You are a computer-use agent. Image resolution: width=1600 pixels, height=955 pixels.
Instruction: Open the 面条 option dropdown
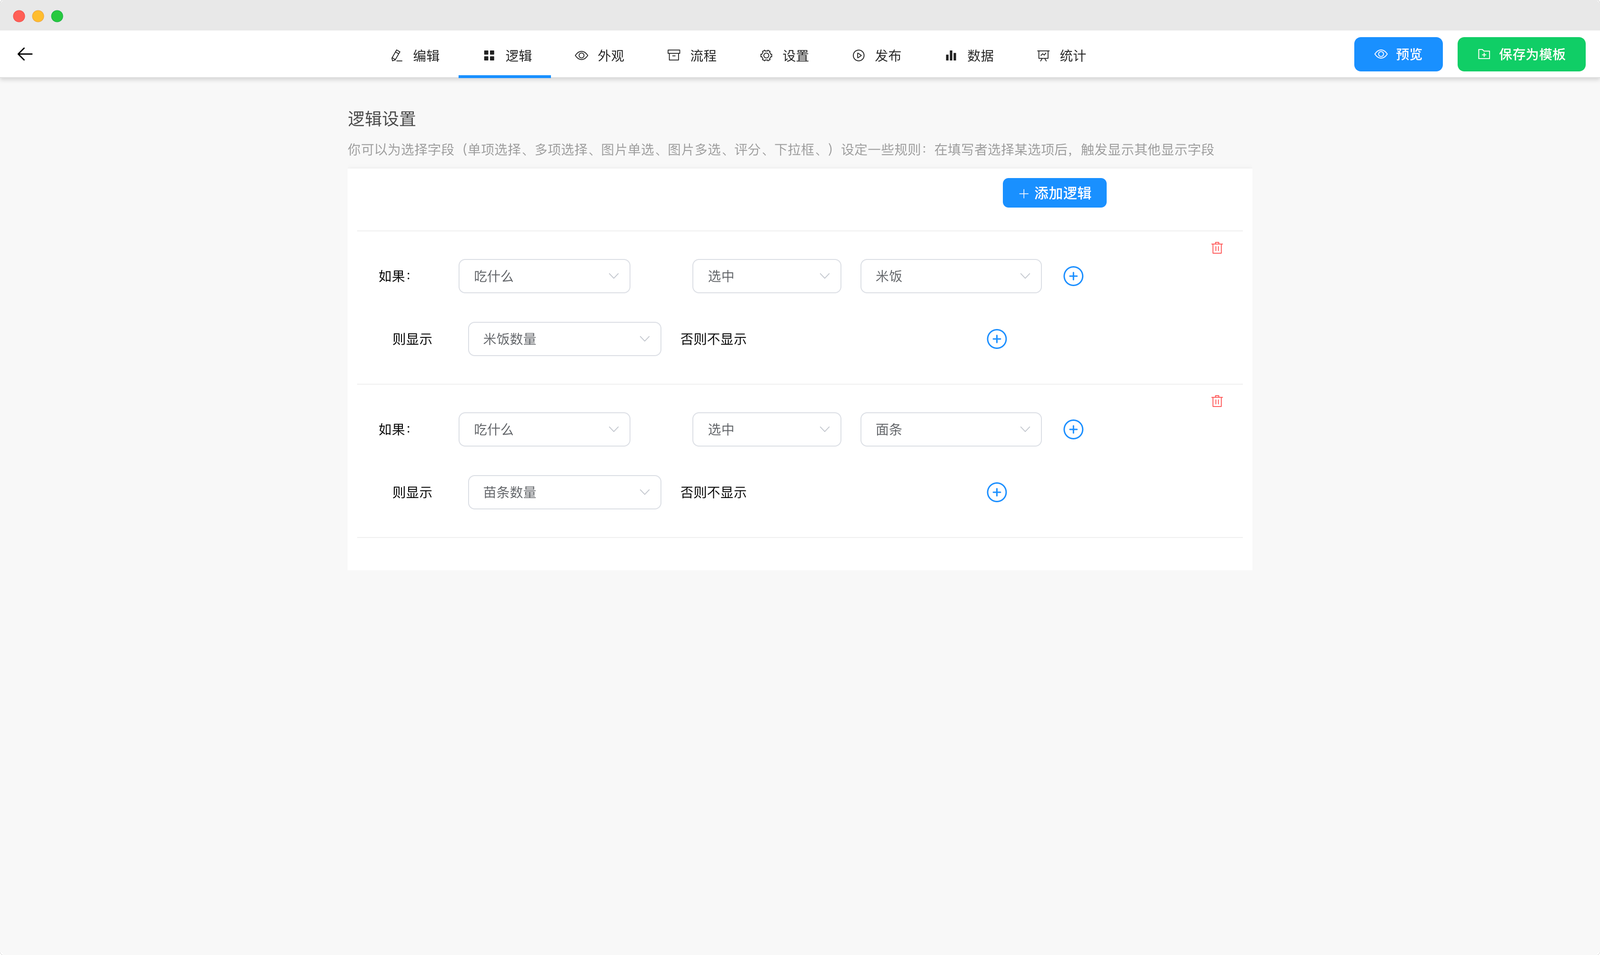(x=951, y=429)
